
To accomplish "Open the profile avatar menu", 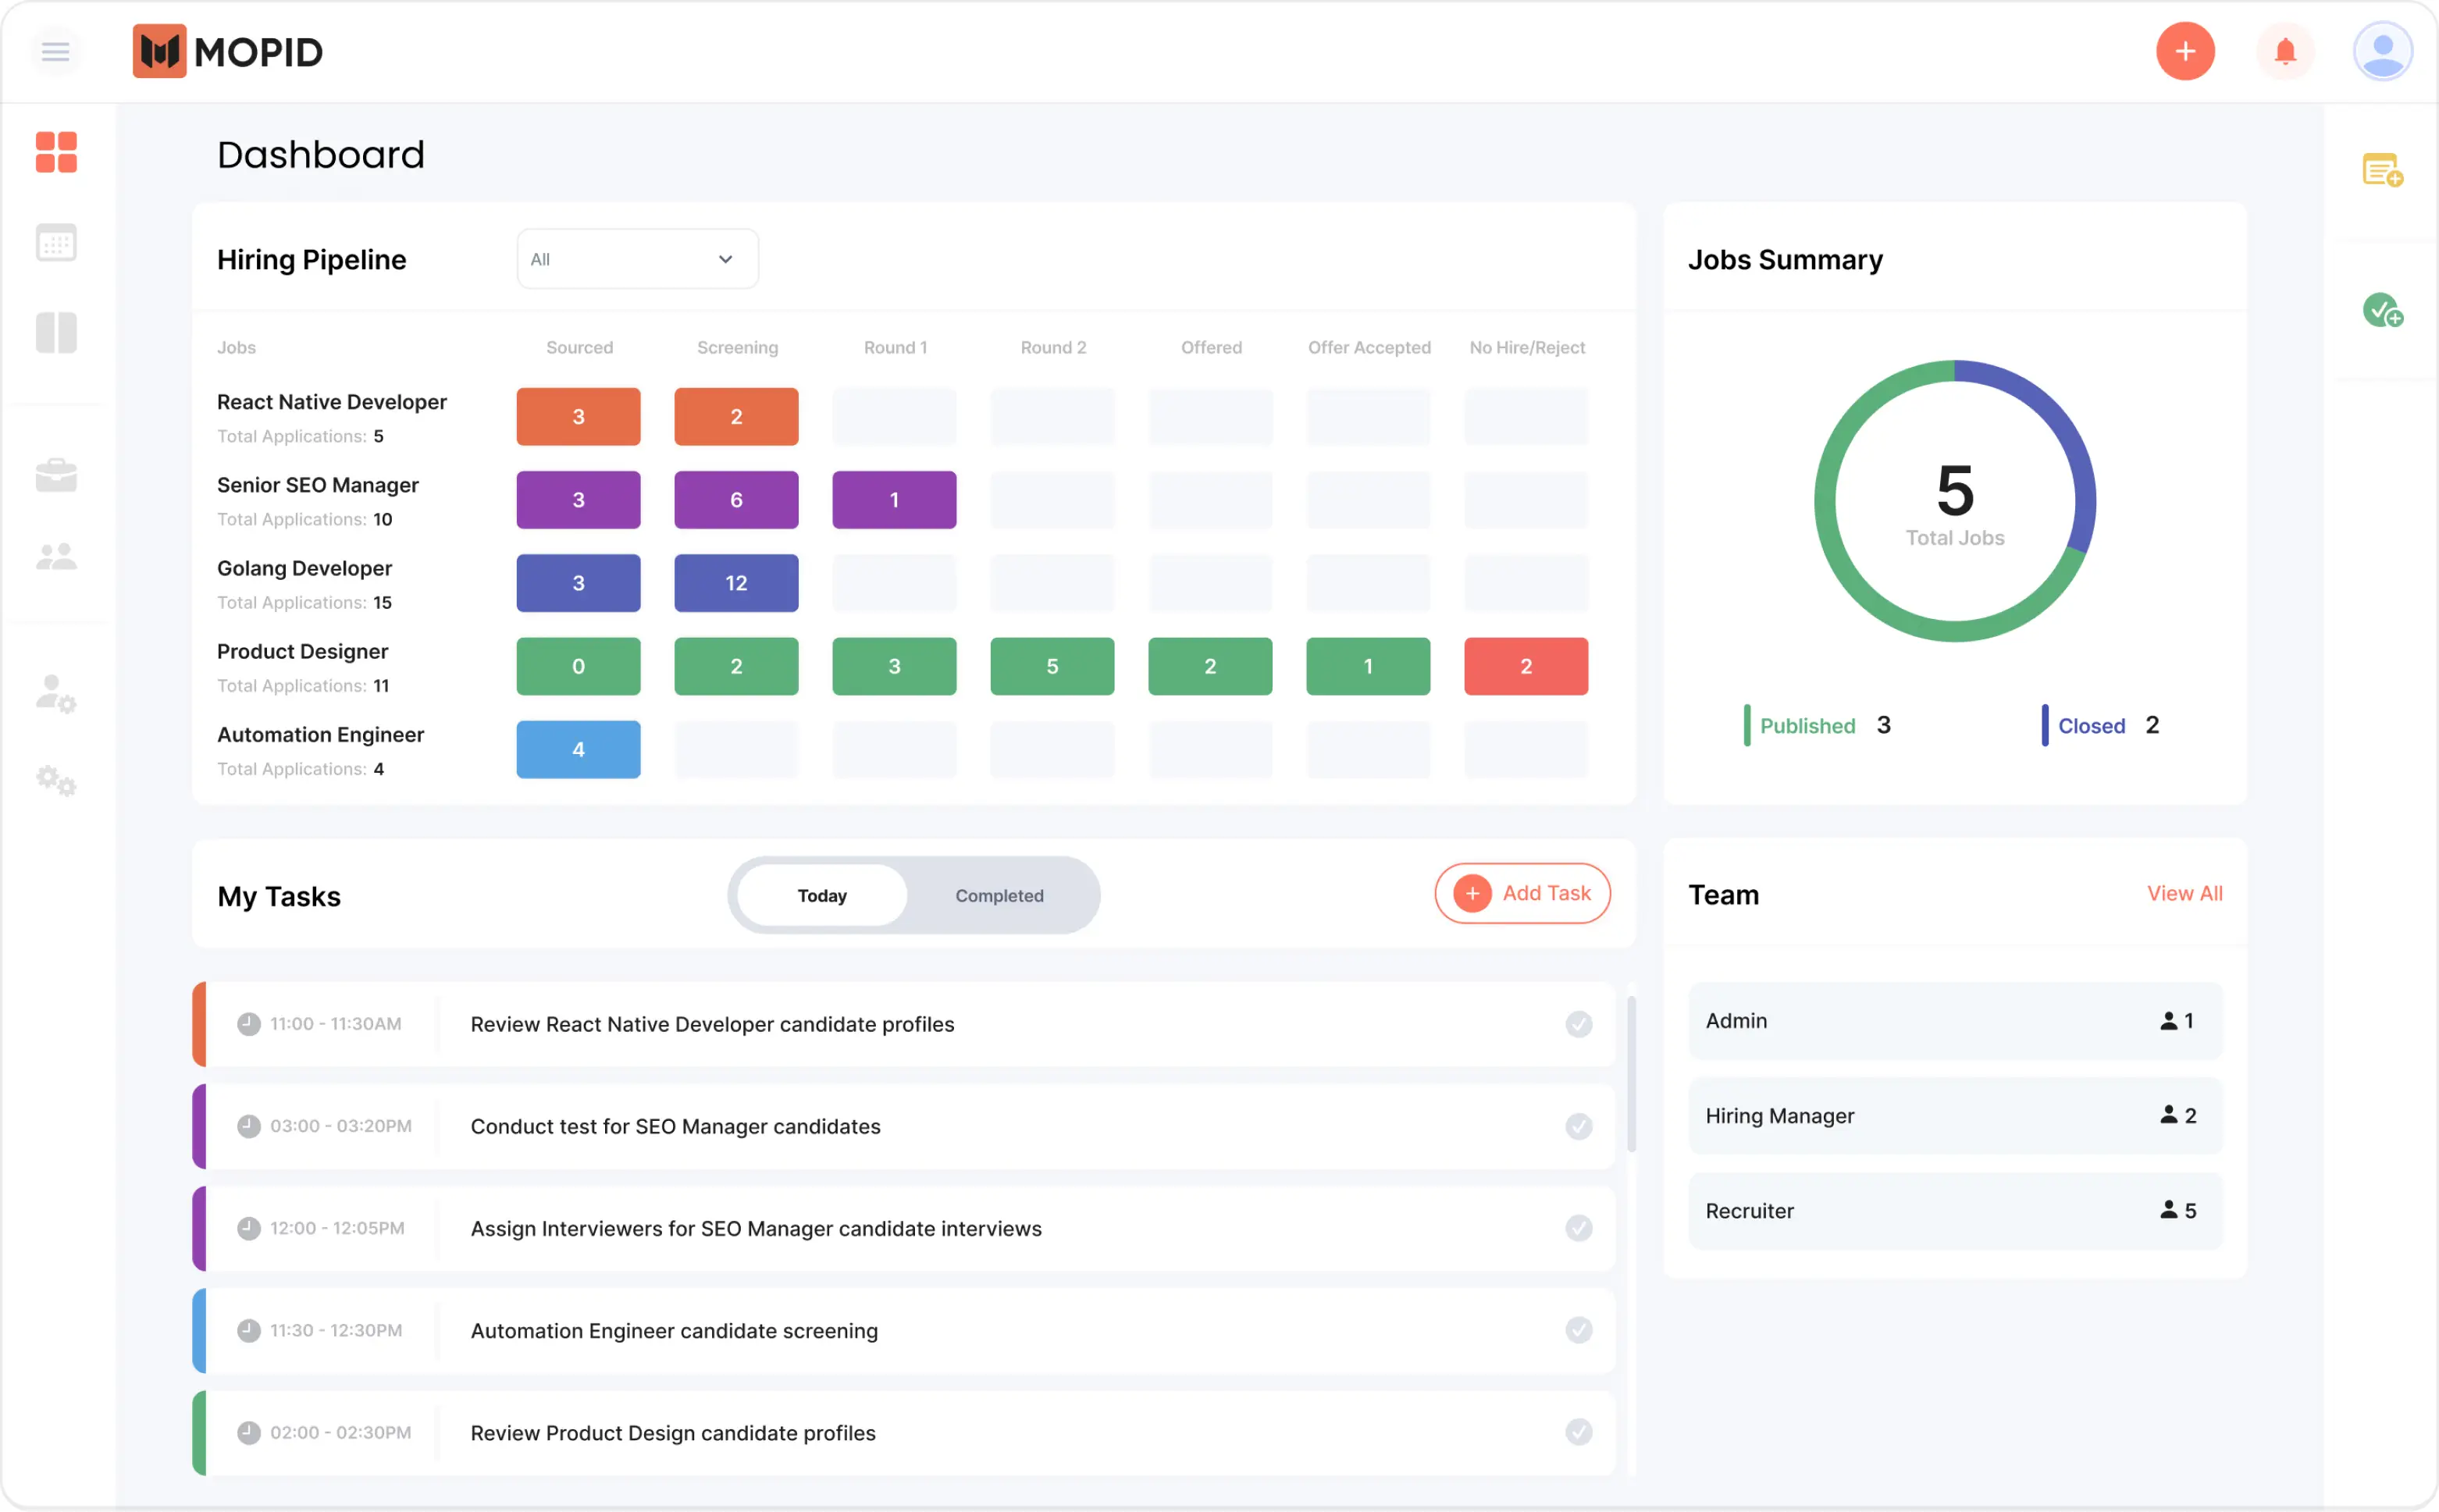I will tap(2383, 51).
